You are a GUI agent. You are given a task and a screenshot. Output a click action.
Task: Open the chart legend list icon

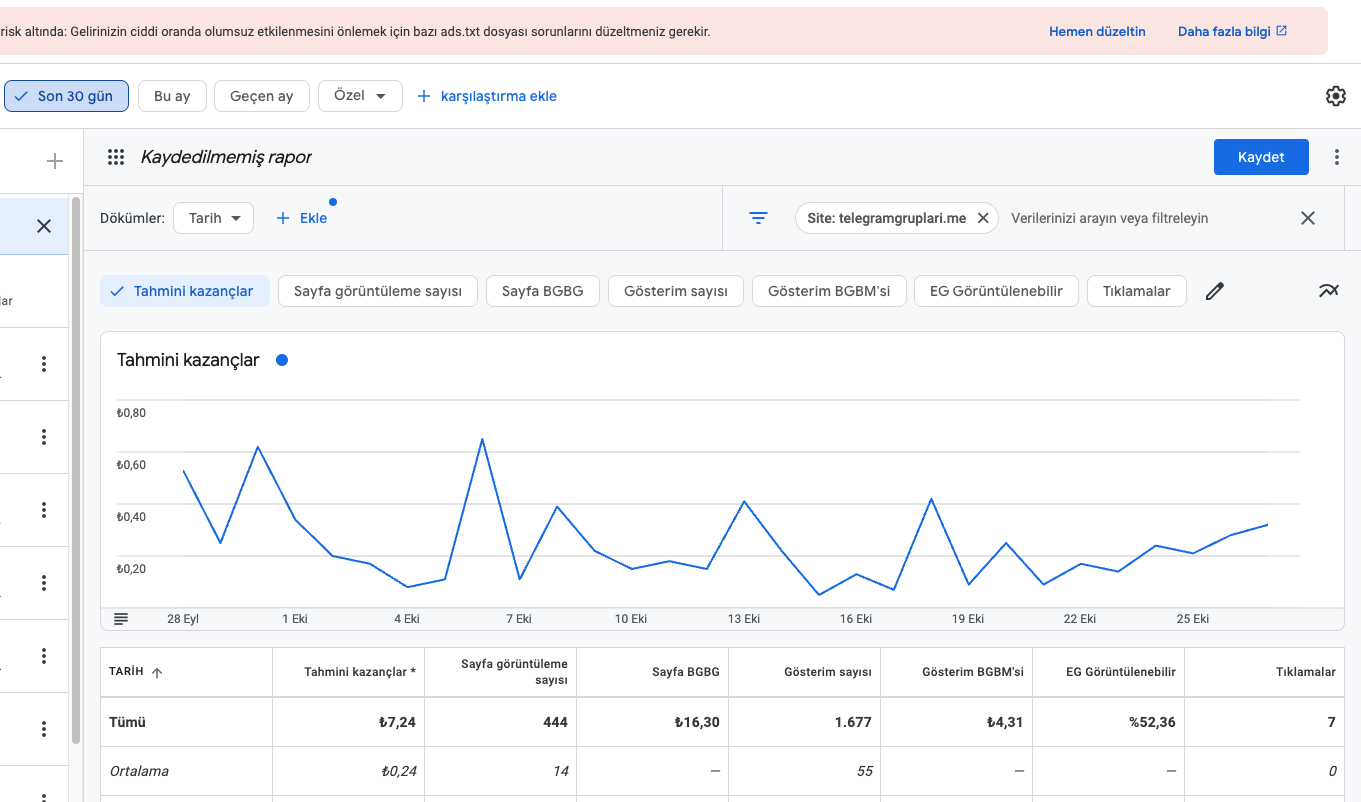click(121, 619)
